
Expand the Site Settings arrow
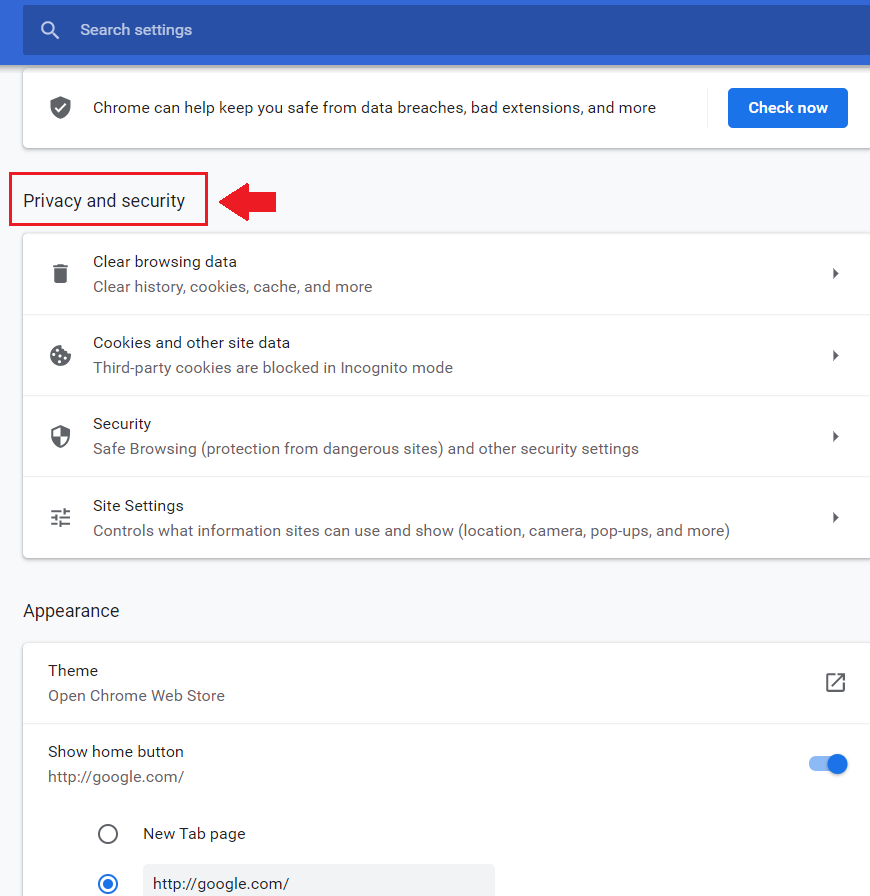[836, 518]
